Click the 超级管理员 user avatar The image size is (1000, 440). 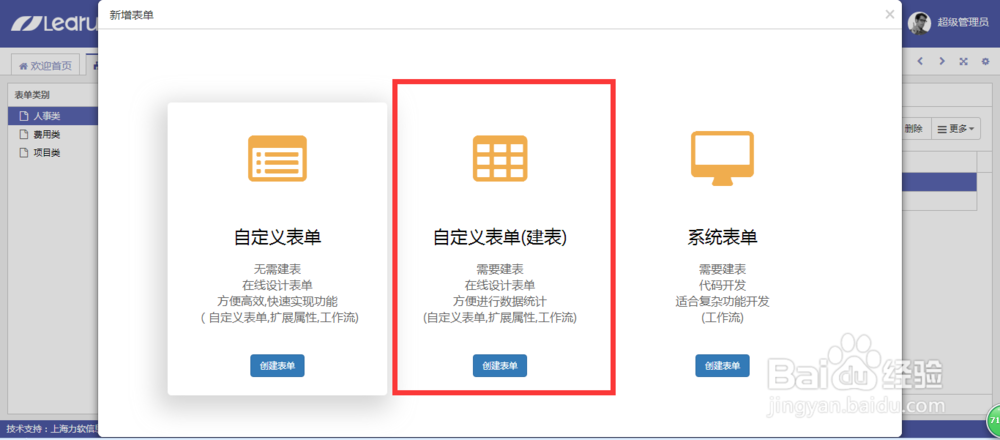click(x=919, y=23)
